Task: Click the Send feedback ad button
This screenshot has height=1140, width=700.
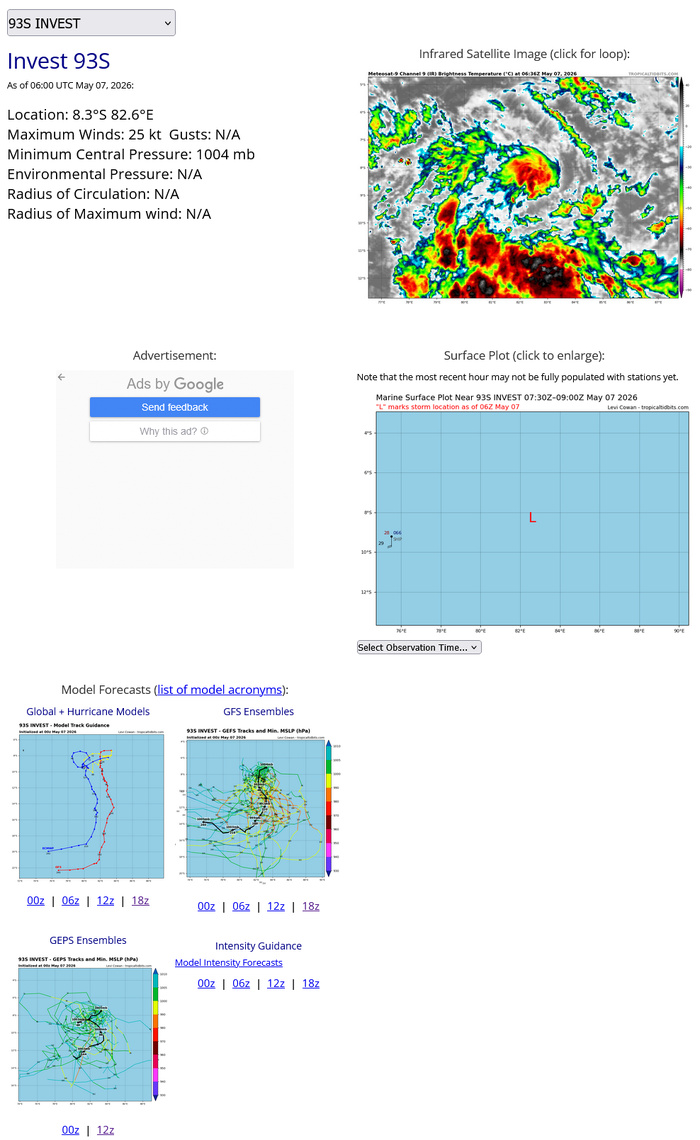Action: 175,407
